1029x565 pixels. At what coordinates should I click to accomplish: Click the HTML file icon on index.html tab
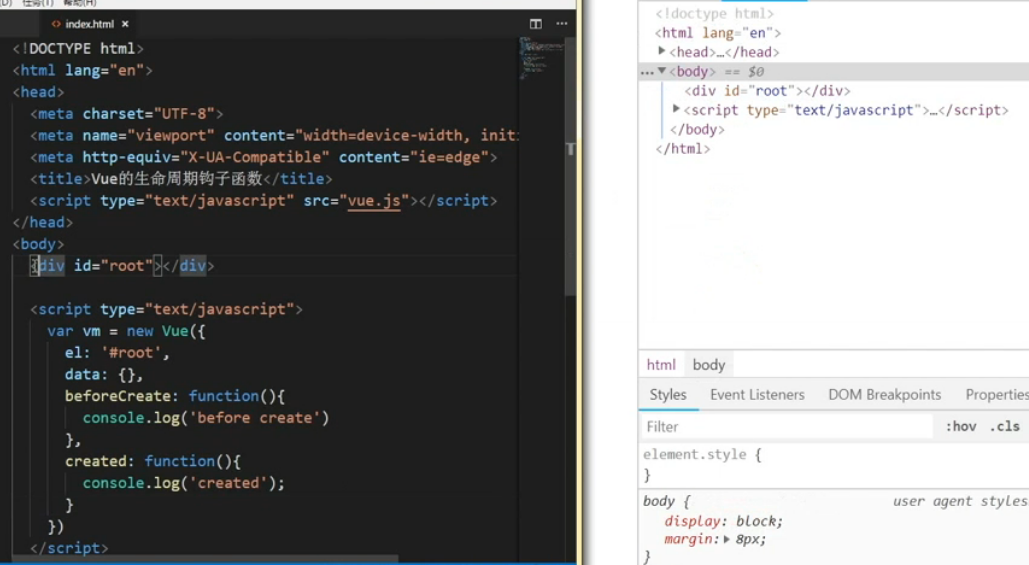coord(56,24)
